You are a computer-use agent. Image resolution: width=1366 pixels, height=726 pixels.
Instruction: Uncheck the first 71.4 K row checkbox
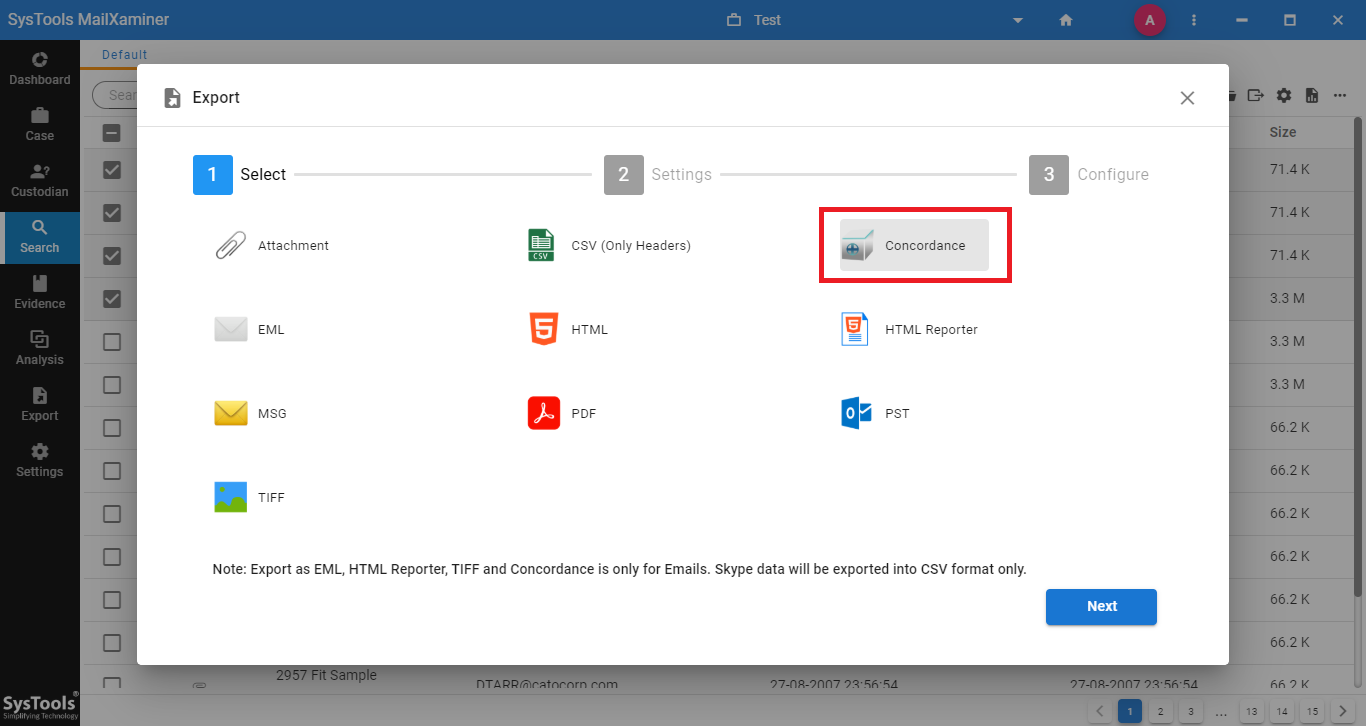coord(112,170)
